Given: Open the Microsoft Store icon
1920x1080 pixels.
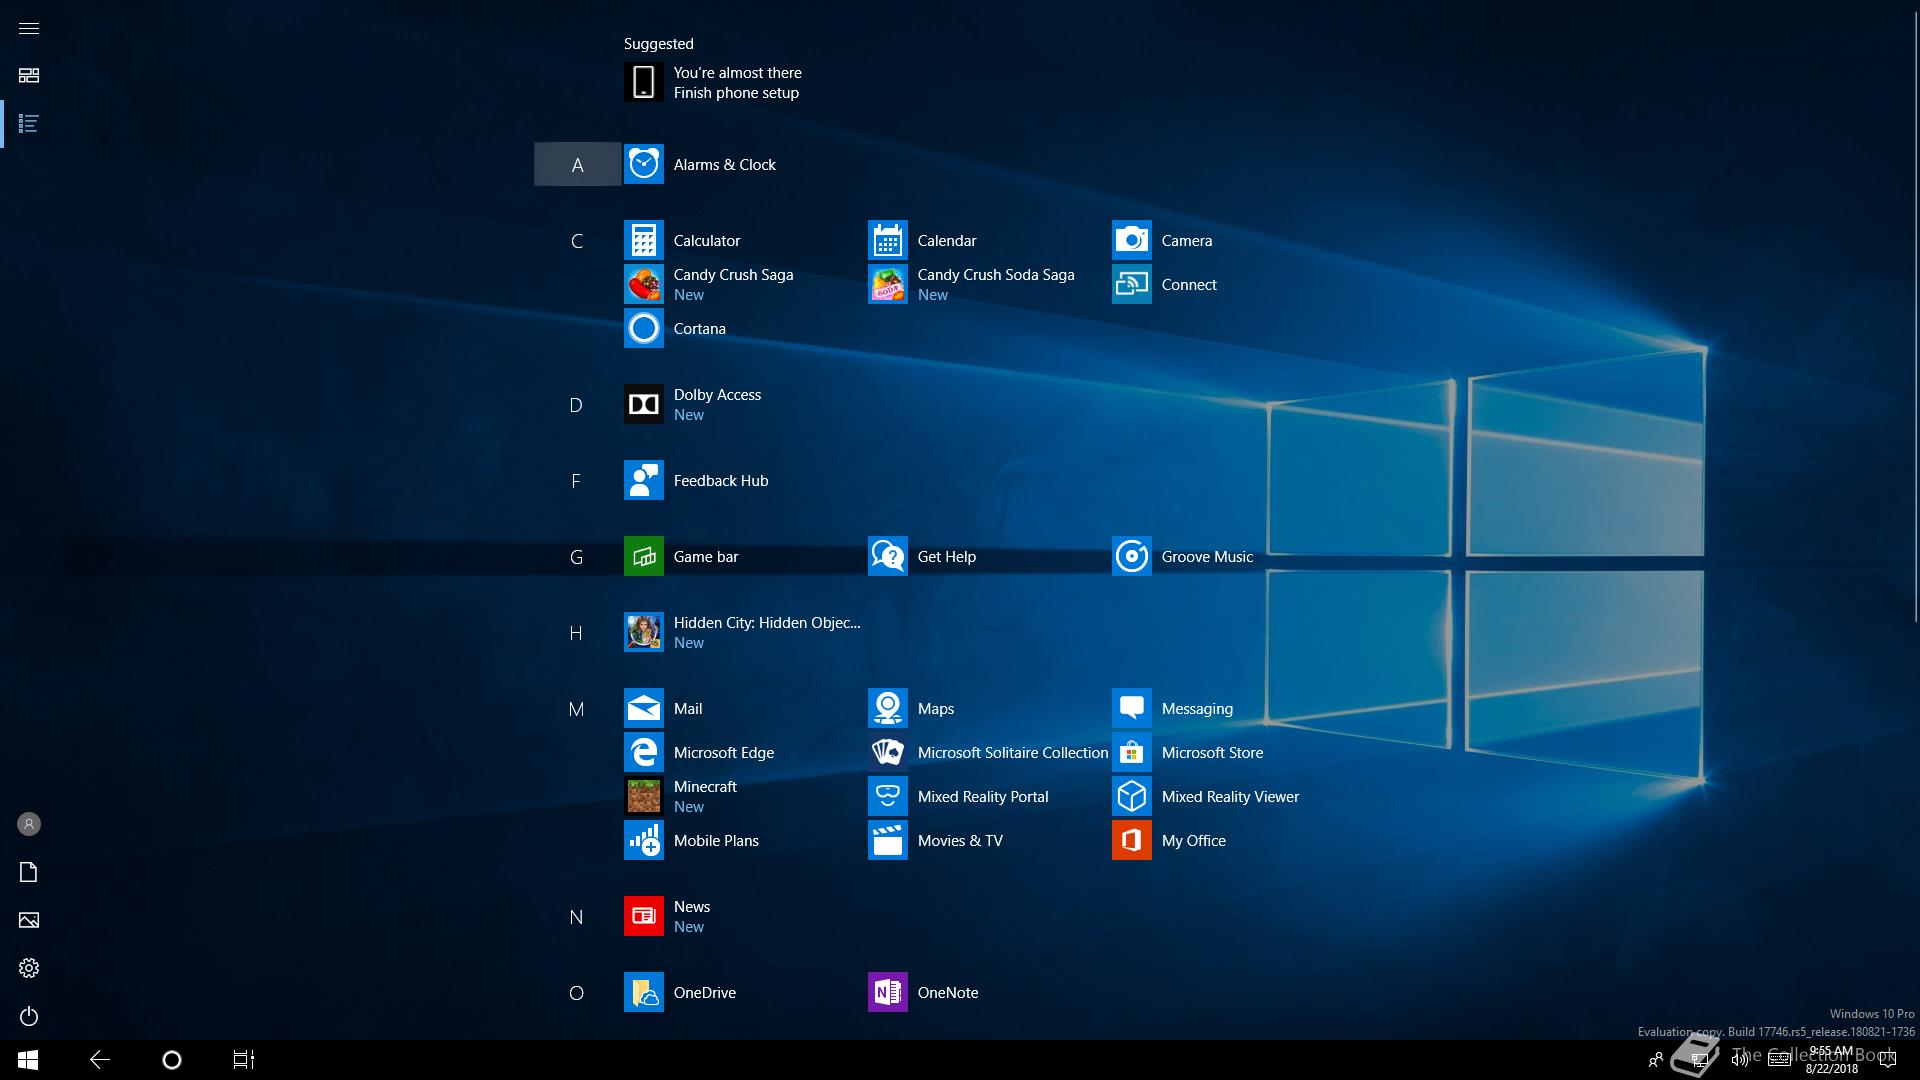Looking at the screenshot, I should point(1131,752).
